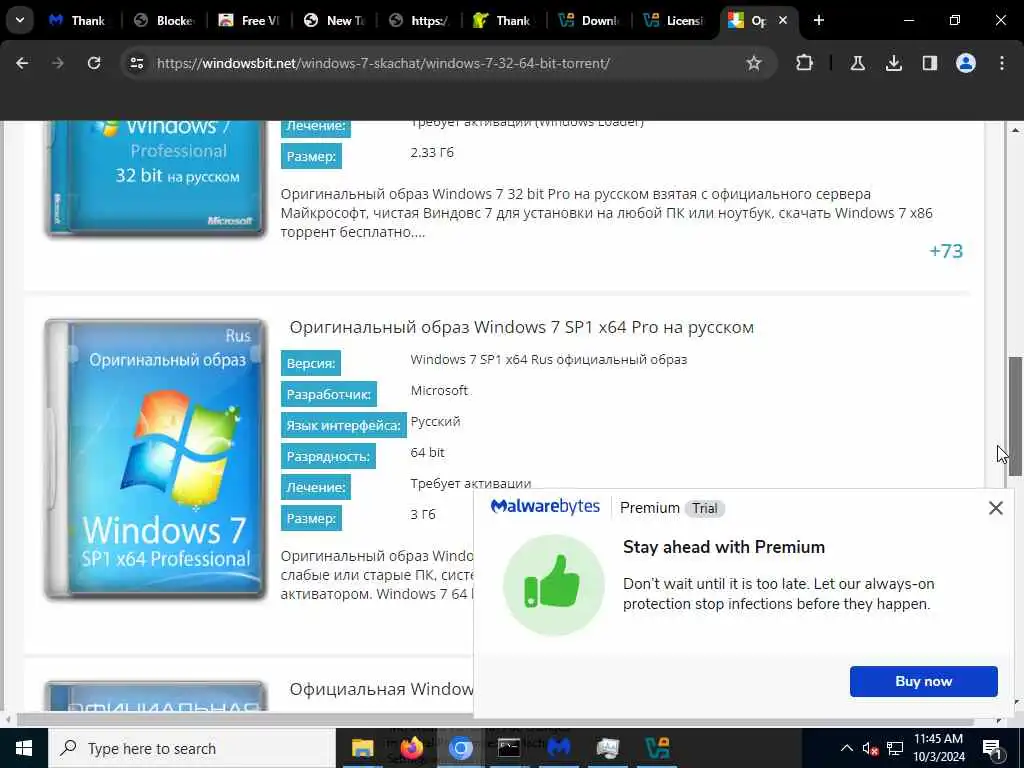
Task: Toggle the browser side panel icon
Action: coord(929,63)
